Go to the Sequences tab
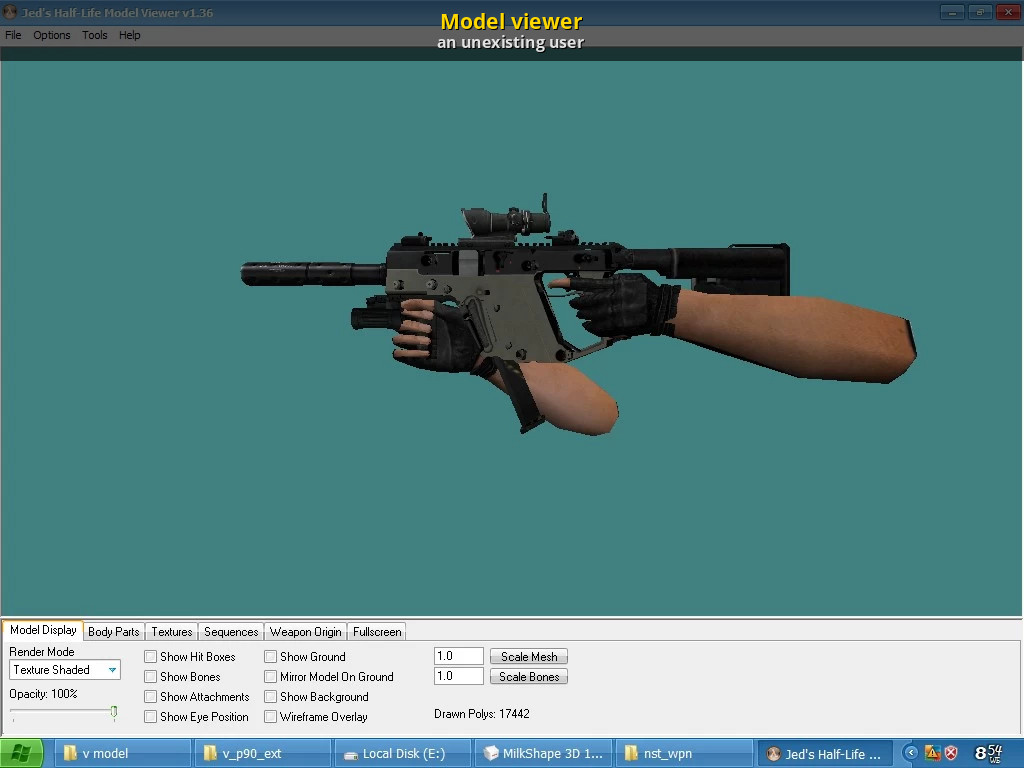 (231, 632)
